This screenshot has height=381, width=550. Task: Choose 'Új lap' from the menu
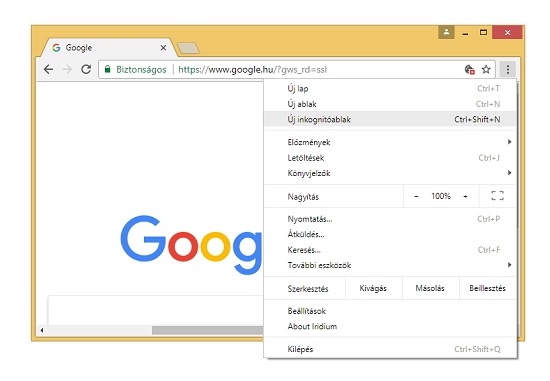coord(390,88)
